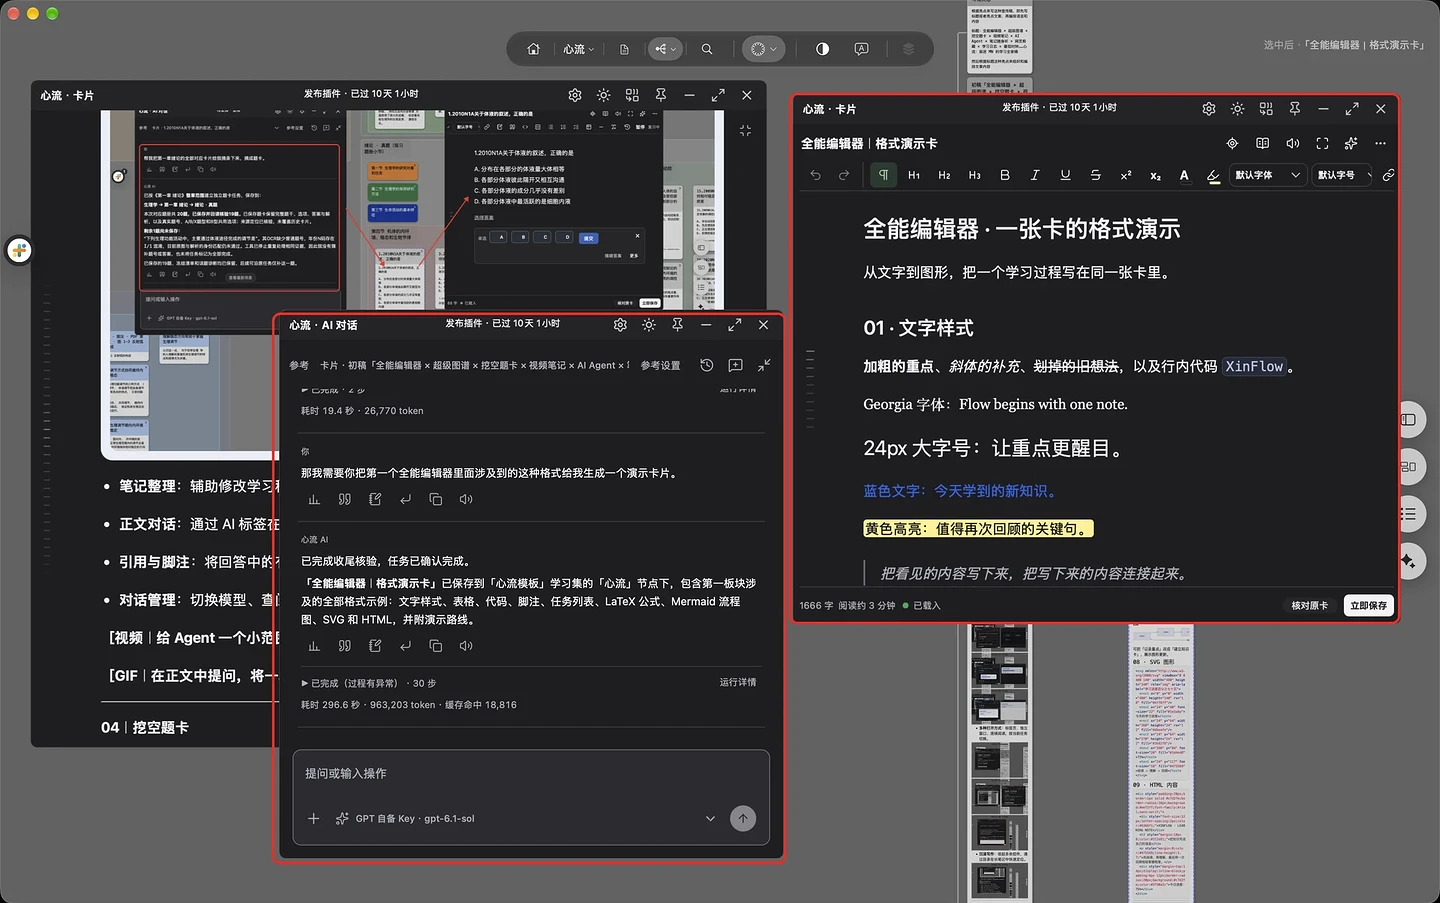Screen dimensions: 1440x903
Task: Go to Home in the top toolbar
Action: (534, 49)
